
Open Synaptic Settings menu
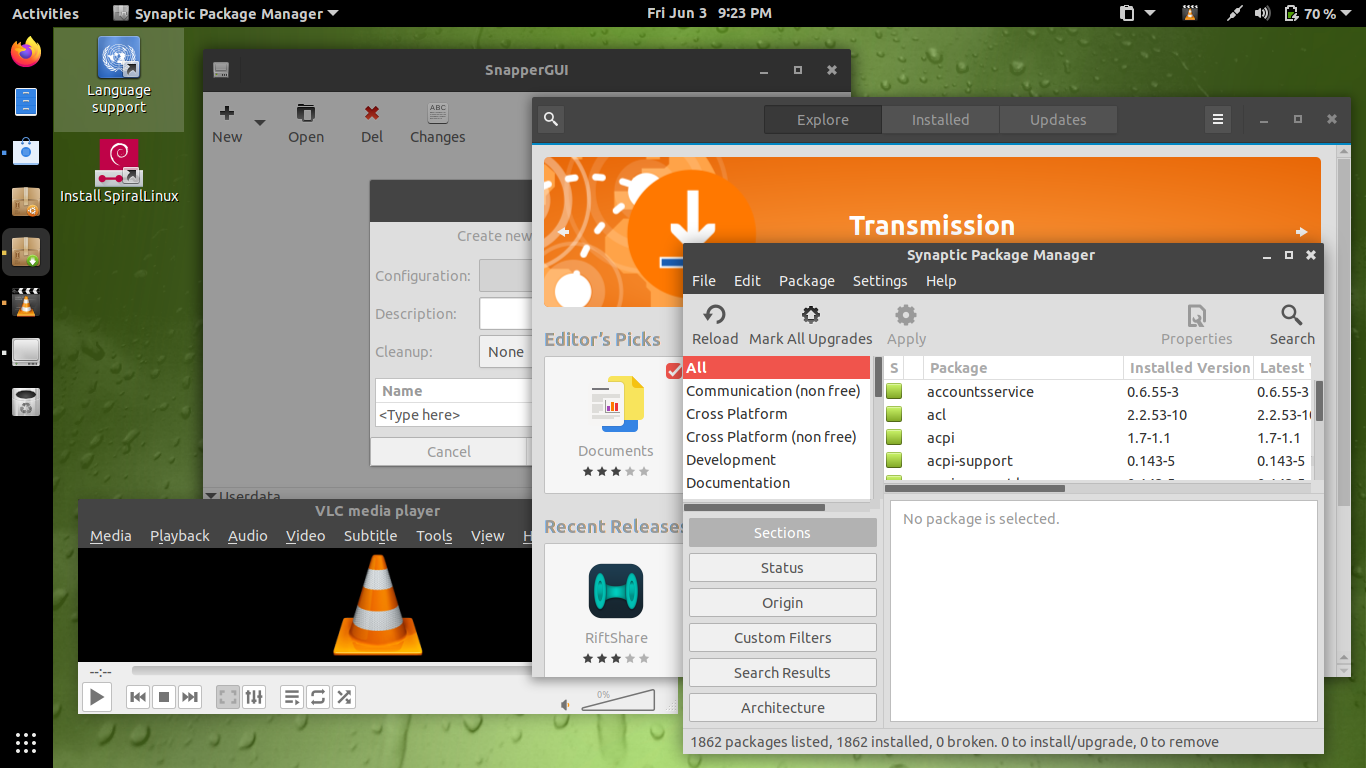coord(880,281)
